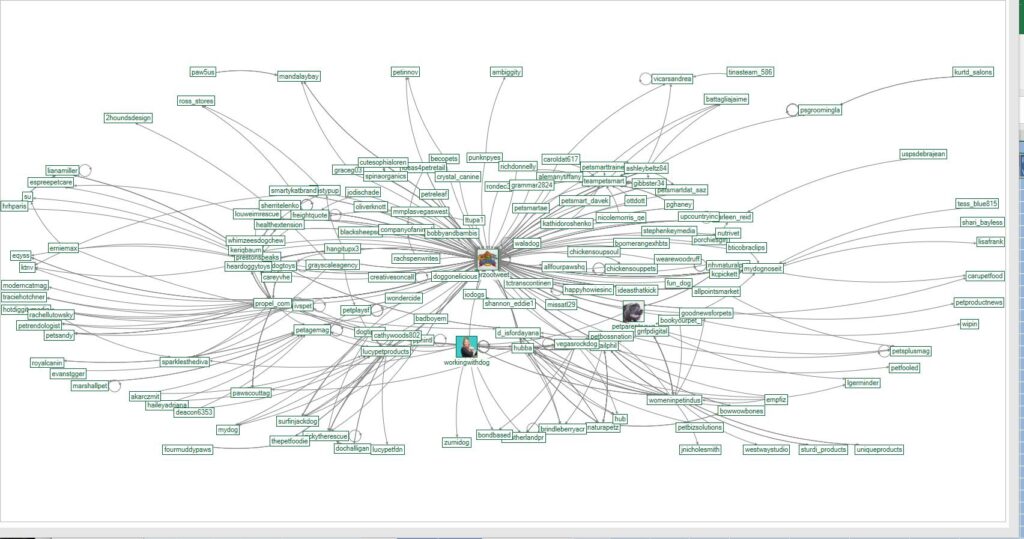Select the 'lucypetfdn' node
The height and width of the screenshot is (539, 1024).
point(388,449)
